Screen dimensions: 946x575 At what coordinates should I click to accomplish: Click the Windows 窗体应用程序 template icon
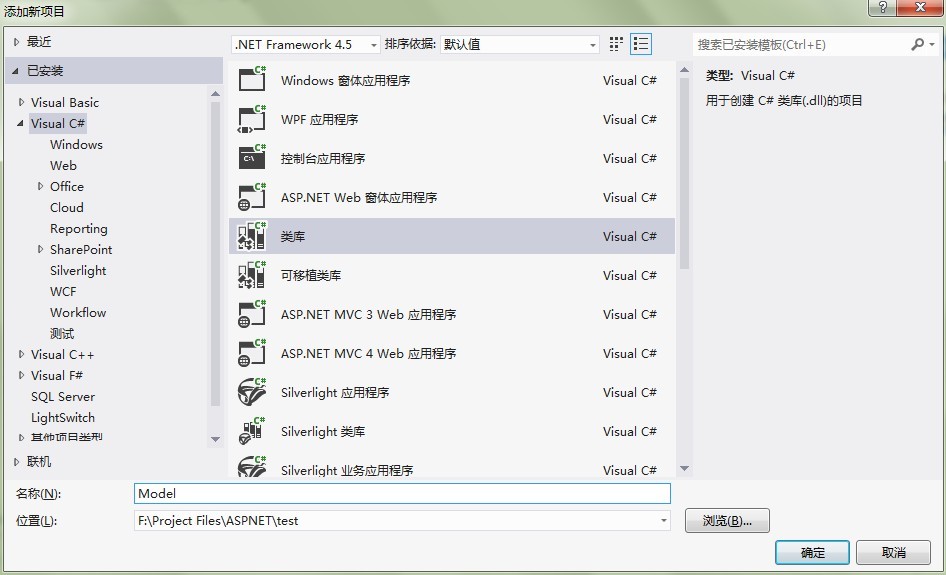(252, 79)
